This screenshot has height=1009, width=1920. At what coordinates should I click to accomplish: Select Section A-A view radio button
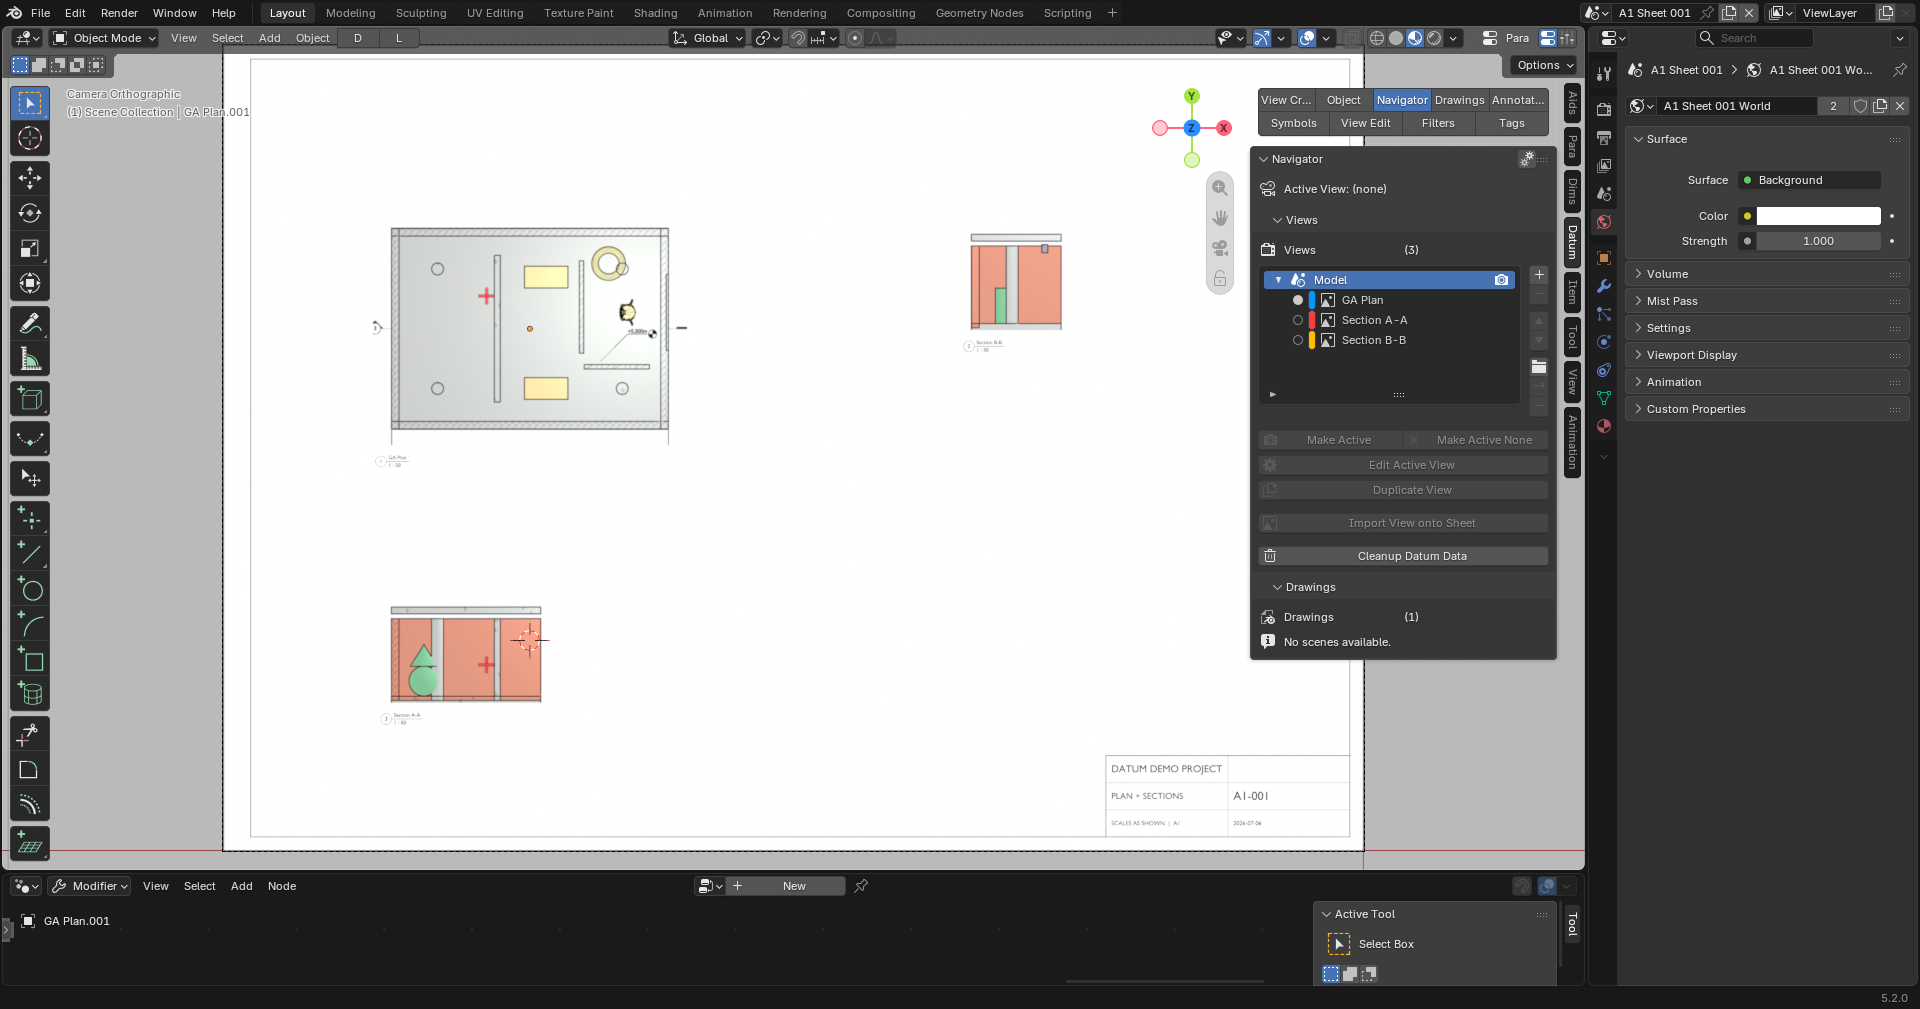pos(1298,320)
